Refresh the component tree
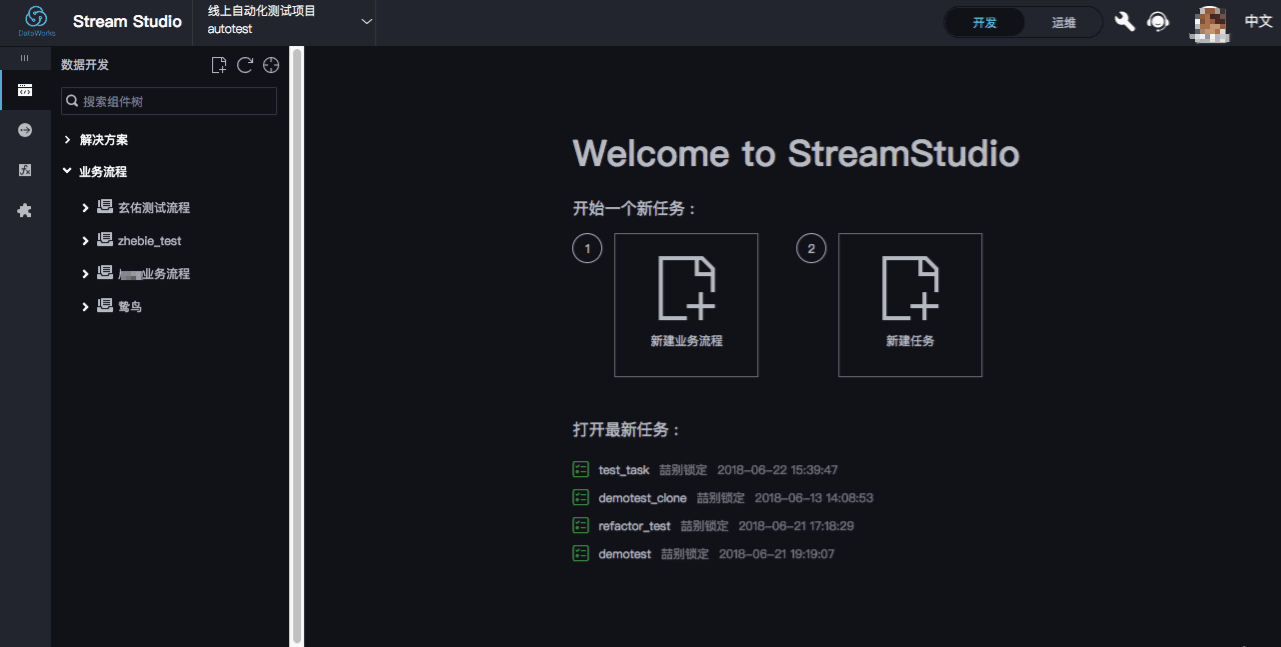 coord(244,65)
